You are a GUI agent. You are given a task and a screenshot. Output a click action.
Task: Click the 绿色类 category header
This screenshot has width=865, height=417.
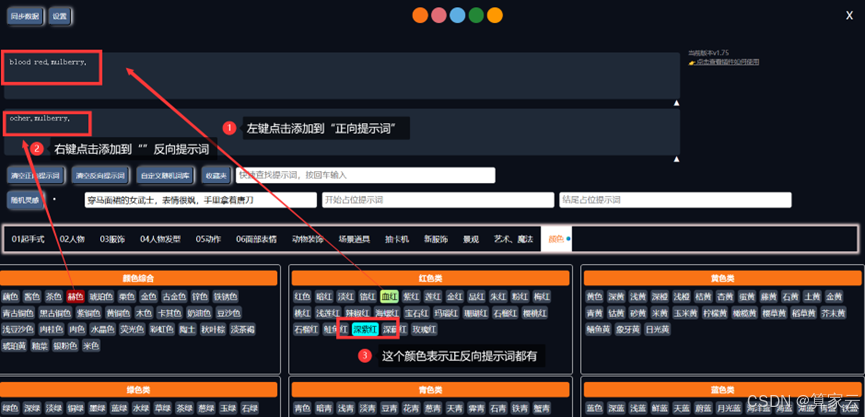click(138, 390)
